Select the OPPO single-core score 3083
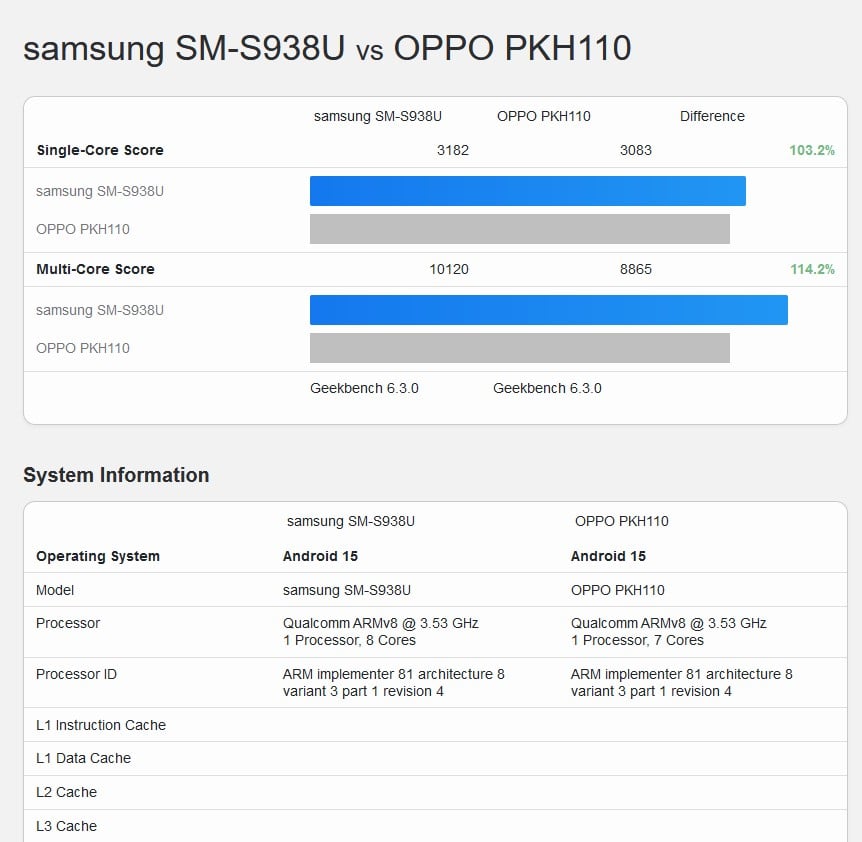This screenshot has height=842, width=862. point(635,150)
